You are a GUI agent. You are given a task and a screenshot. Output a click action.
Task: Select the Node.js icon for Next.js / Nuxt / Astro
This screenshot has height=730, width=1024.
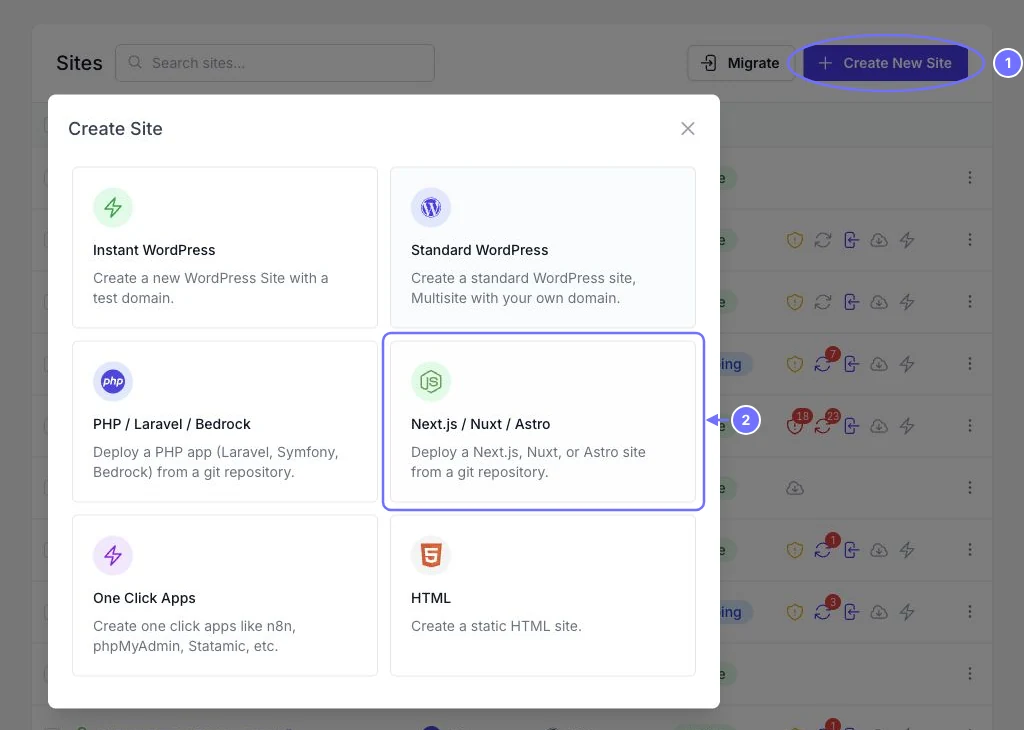(431, 381)
